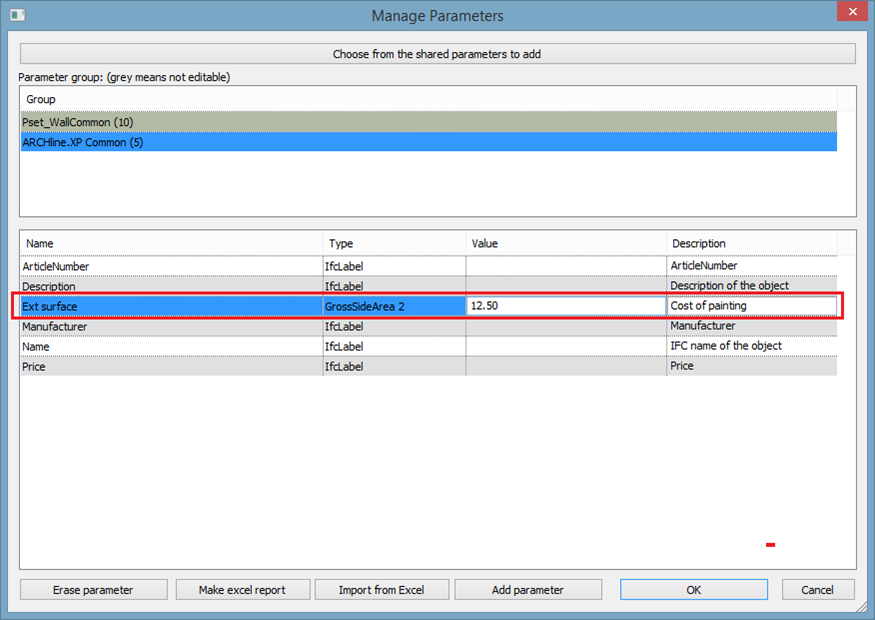Click the Add parameter button
875x620 pixels.
(527, 590)
